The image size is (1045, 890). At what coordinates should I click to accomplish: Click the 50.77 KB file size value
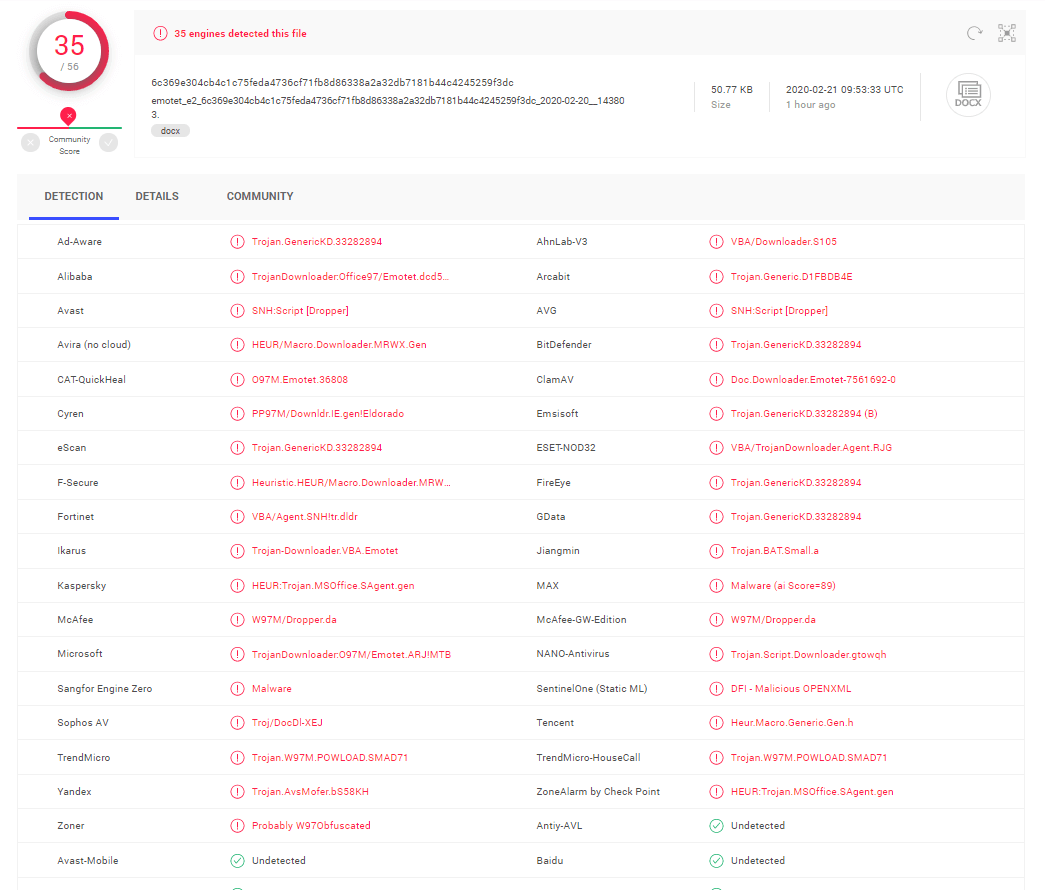pos(732,89)
